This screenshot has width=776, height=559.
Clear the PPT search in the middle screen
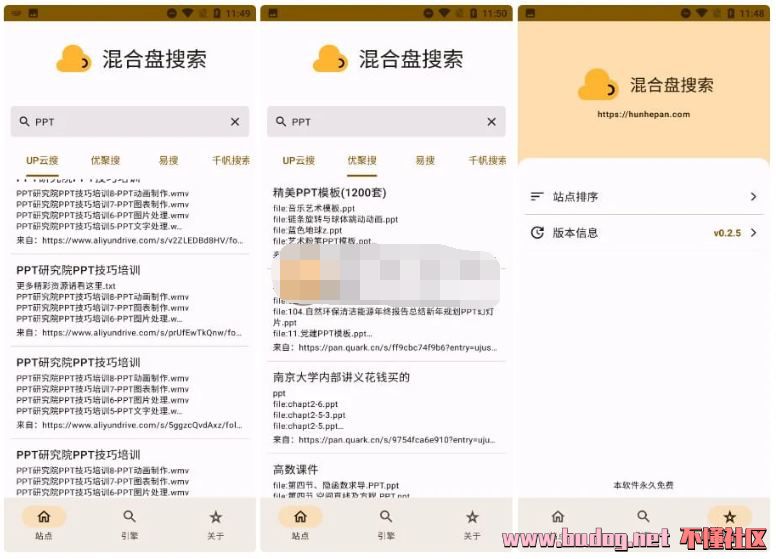491,122
